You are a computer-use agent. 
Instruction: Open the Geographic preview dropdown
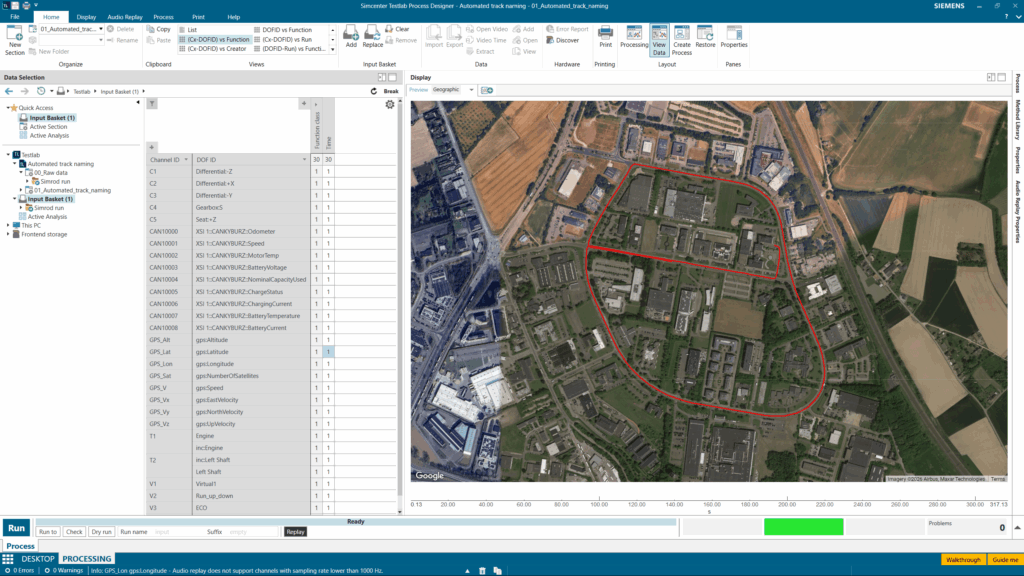tap(471, 90)
